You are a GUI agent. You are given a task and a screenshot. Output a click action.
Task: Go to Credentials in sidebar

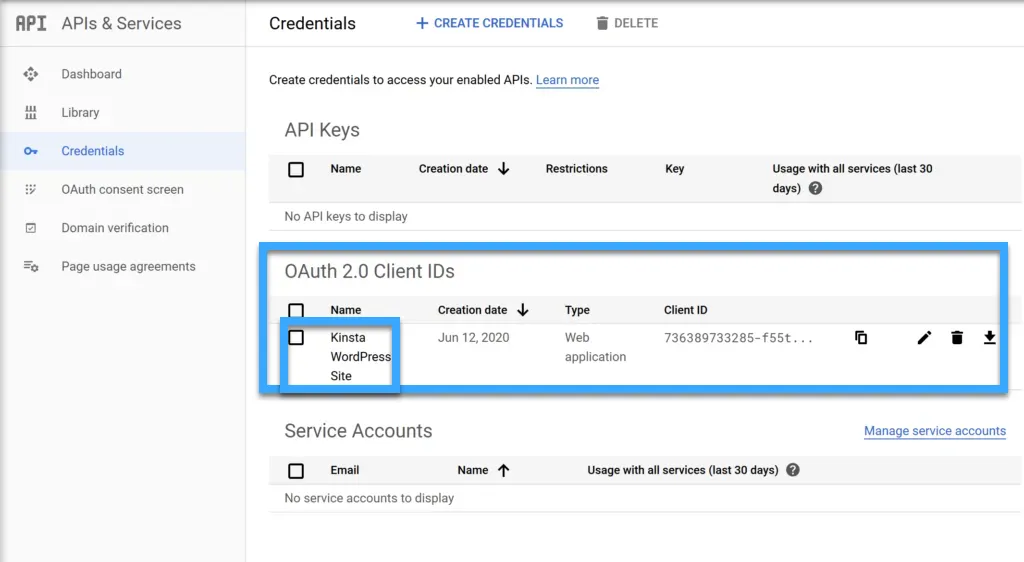click(93, 151)
